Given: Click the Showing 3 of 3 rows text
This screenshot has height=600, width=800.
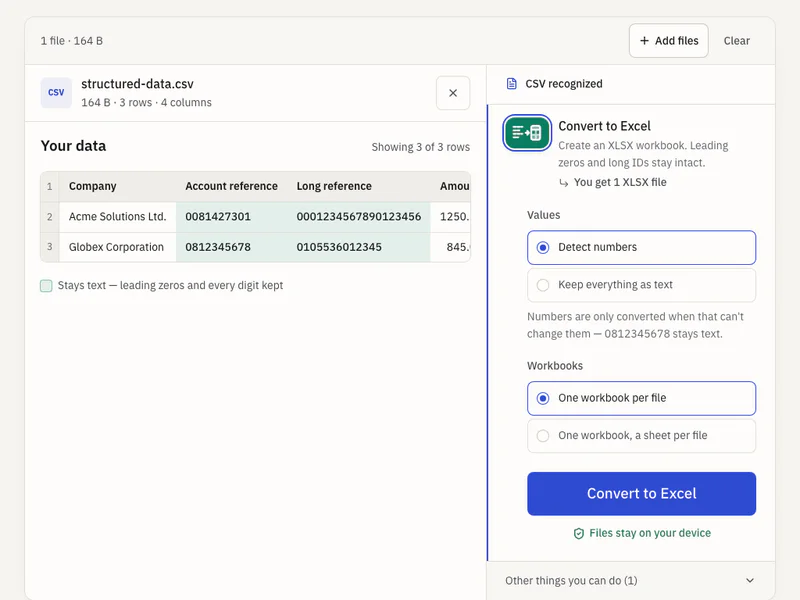Looking at the screenshot, I should [420, 147].
